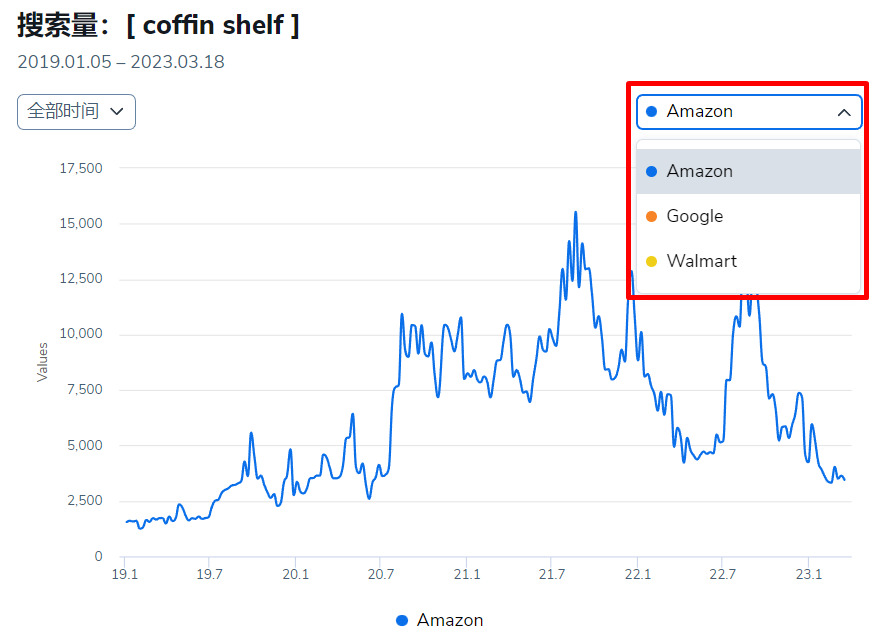Choose Google from the open dropdown list
This screenshot has height=639, width=888.
point(695,216)
